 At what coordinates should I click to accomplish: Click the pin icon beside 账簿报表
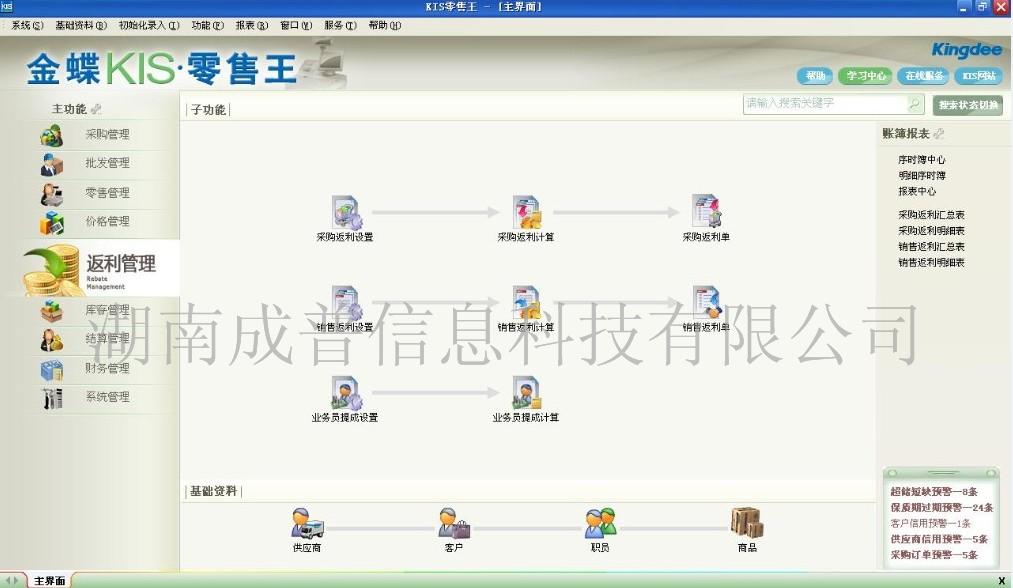click(x=939, y=133)
